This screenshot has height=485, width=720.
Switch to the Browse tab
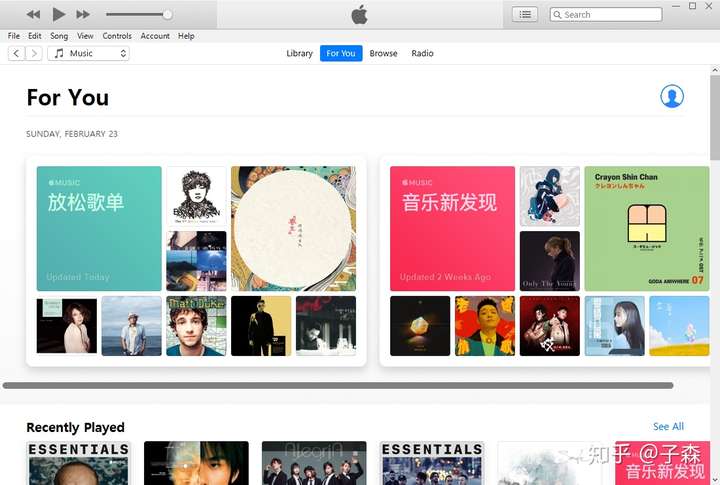point(383,53)
